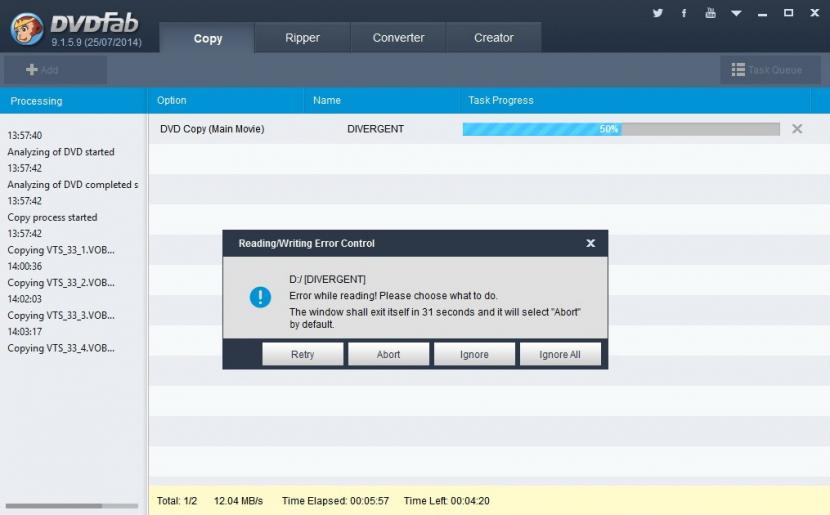Click the Ignore All button

560,354
